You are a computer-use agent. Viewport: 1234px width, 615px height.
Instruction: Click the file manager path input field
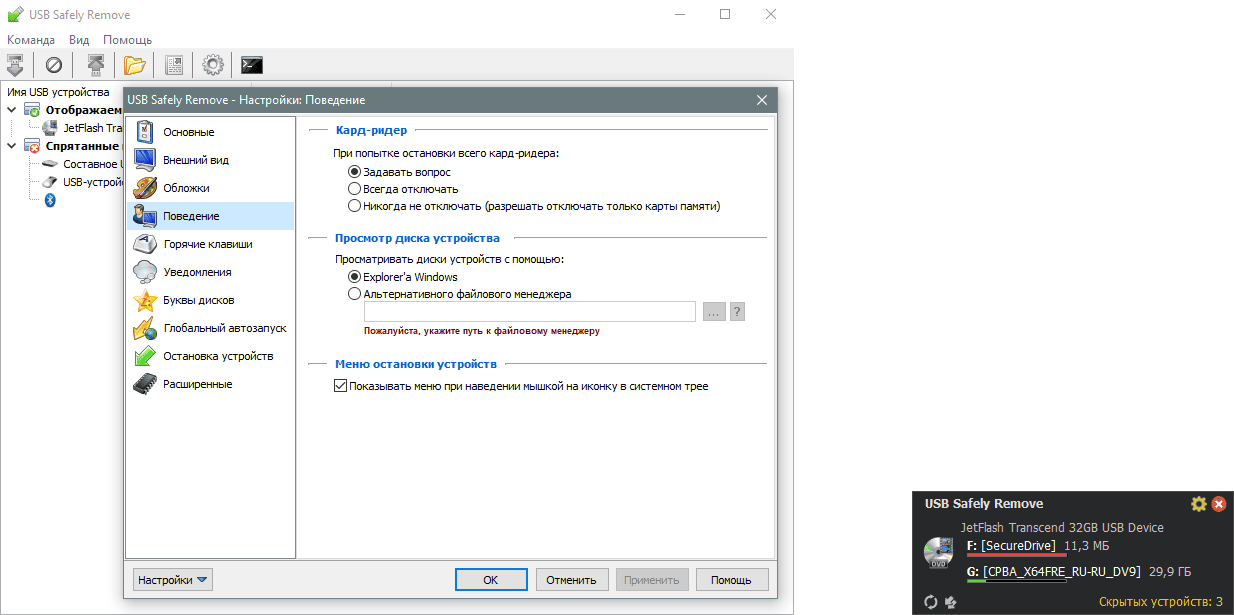click(529, 312)
